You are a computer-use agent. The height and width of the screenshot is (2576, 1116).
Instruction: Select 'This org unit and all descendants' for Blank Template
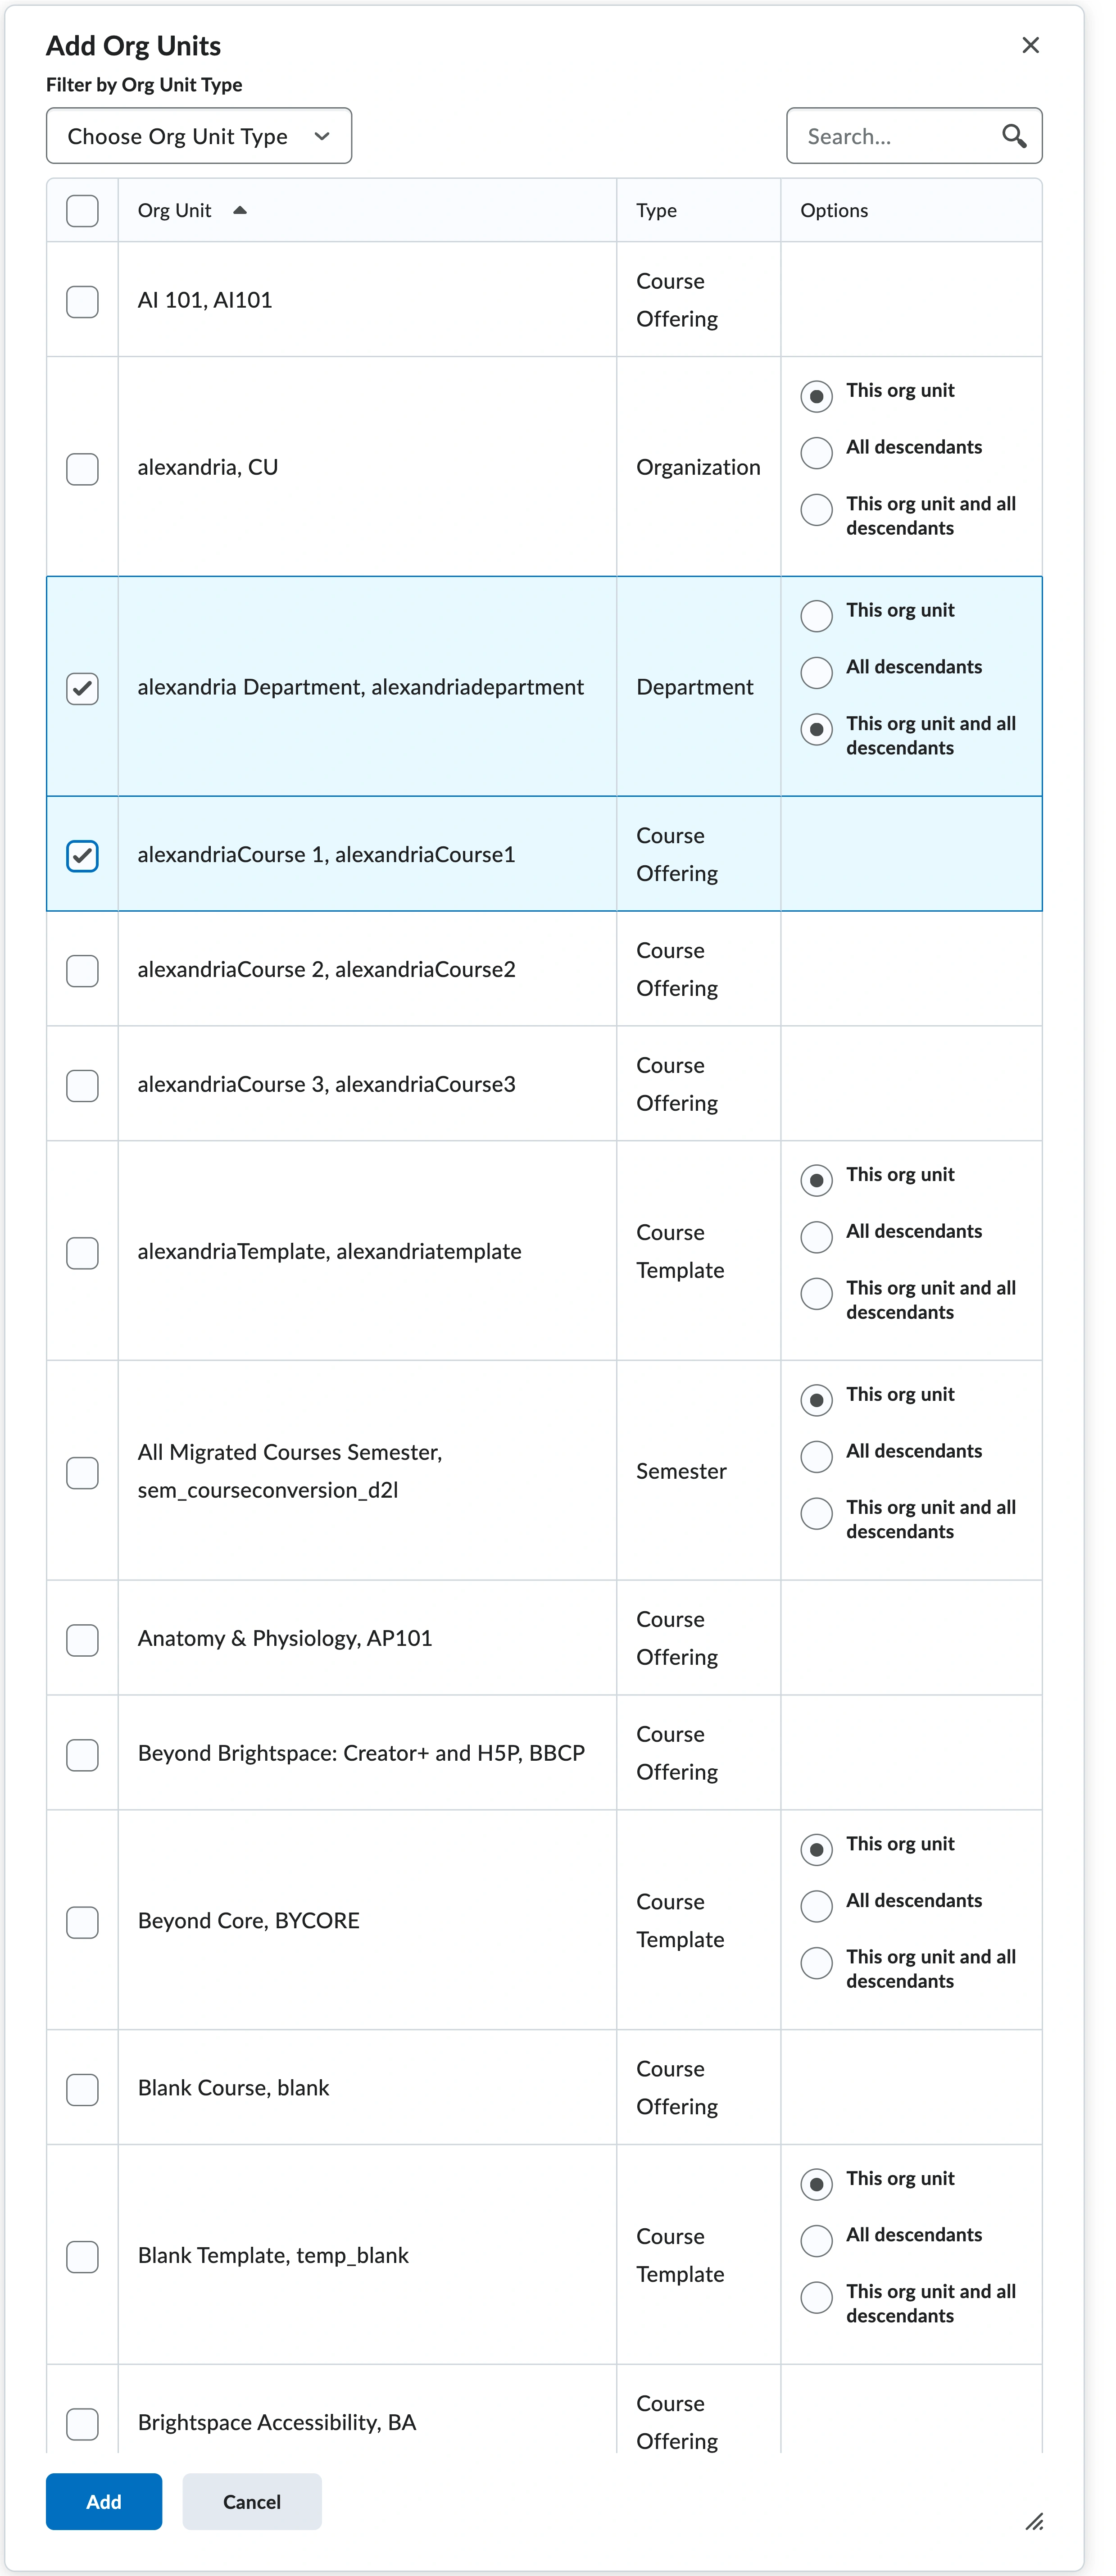point(816,2297)
